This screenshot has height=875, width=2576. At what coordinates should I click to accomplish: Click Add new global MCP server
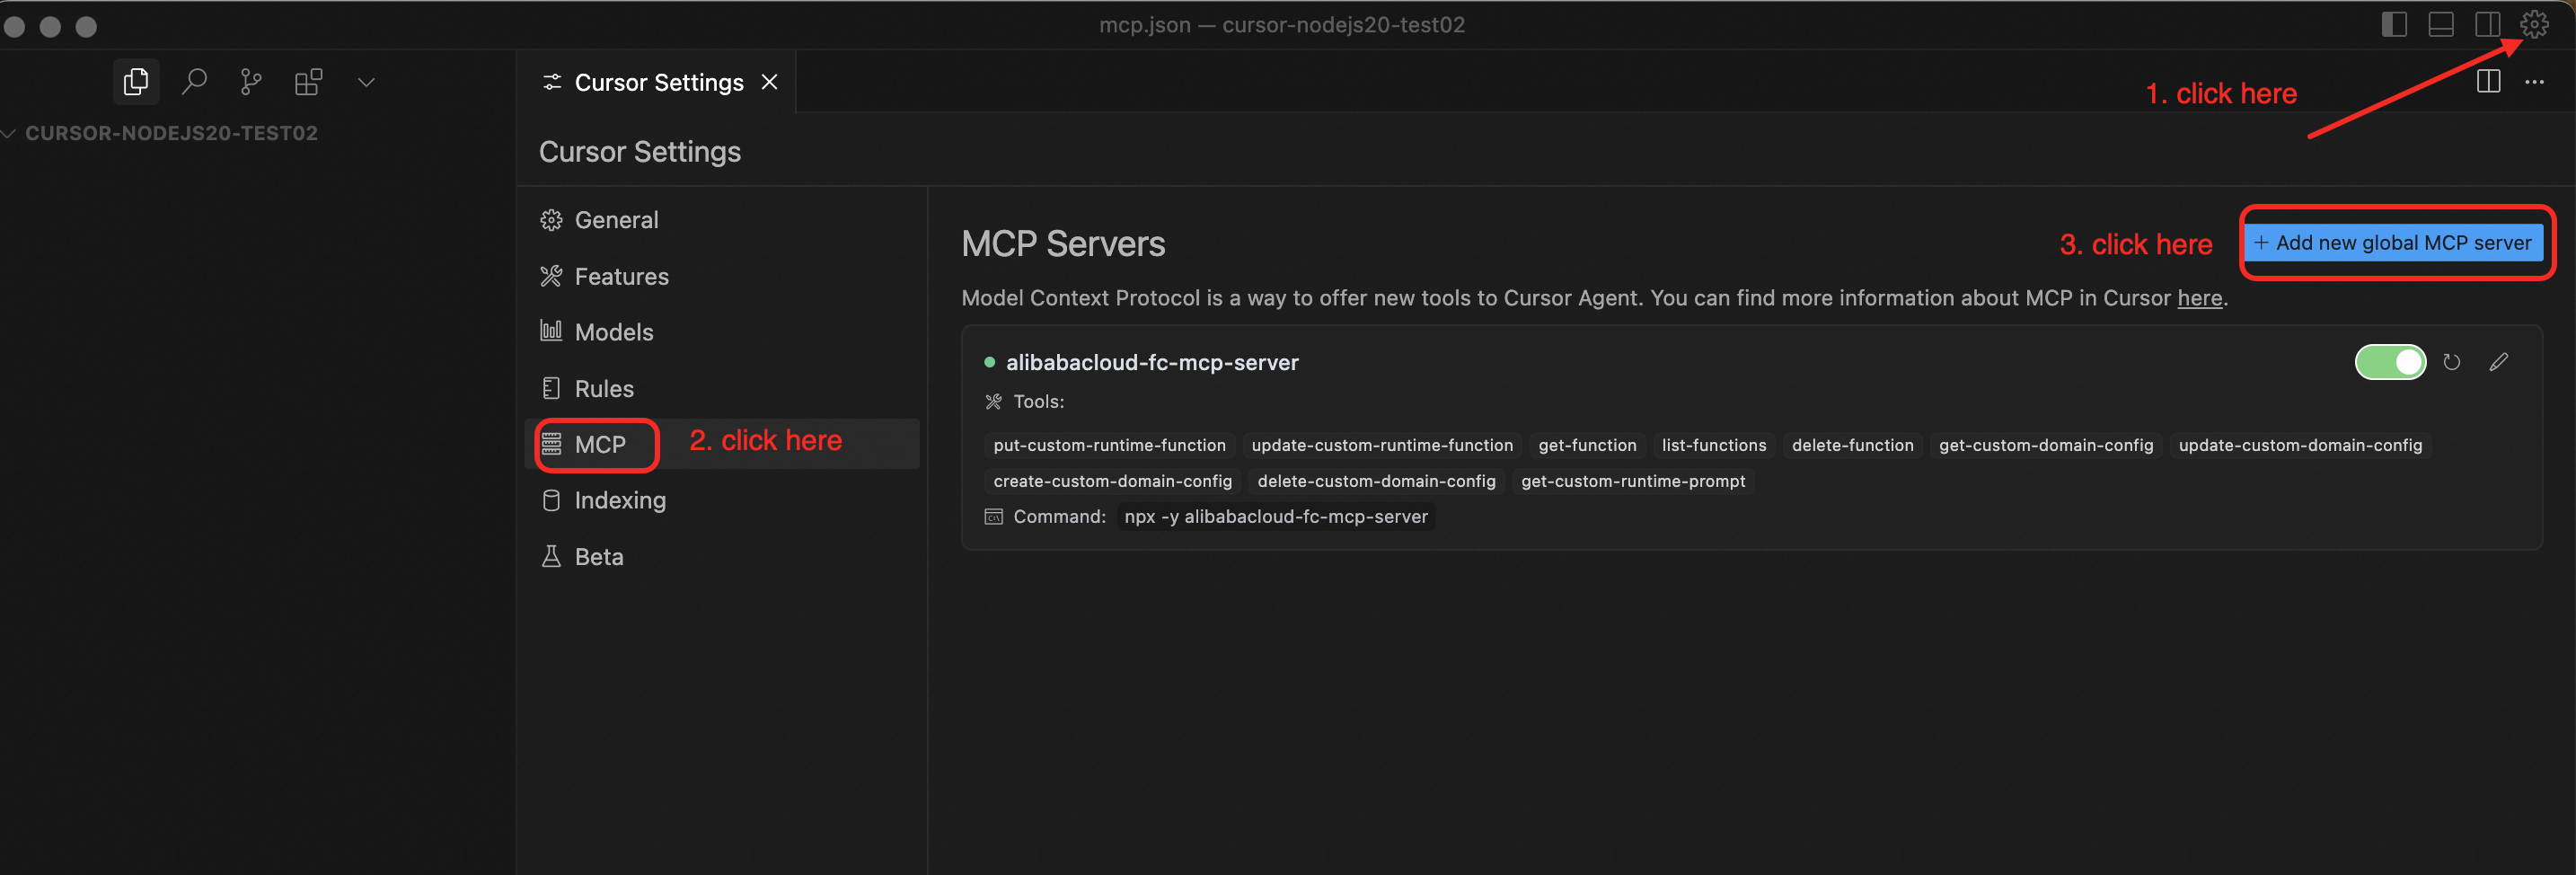(2396, 242)
